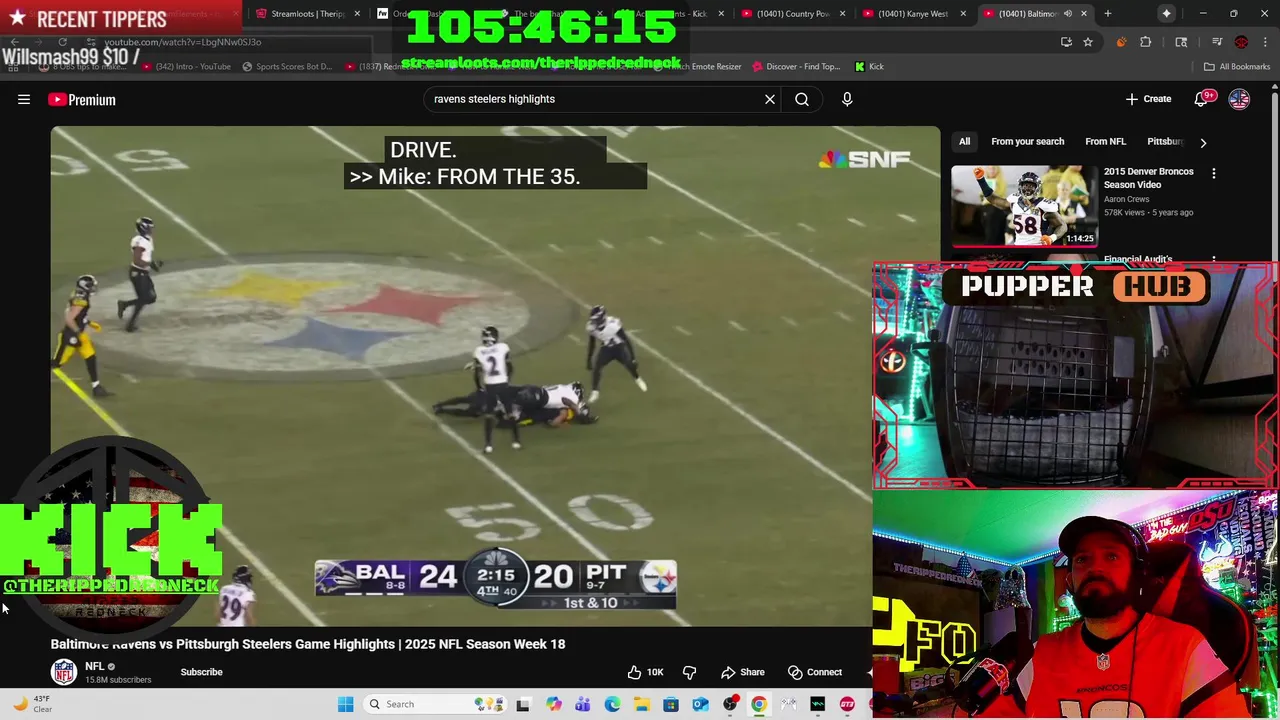Launch Copilot from the taskbar

553,704
